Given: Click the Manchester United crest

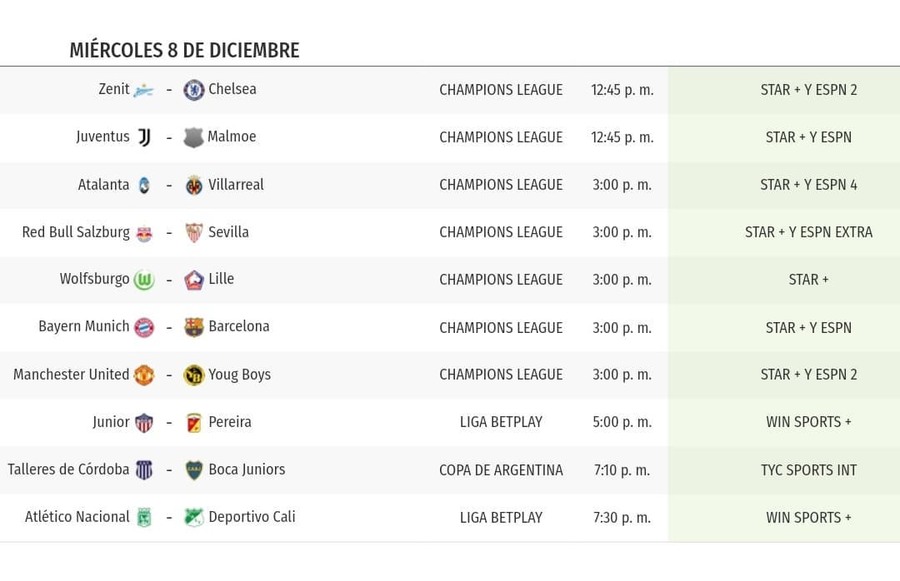Looking at the screenshot, I should [144, 375].
